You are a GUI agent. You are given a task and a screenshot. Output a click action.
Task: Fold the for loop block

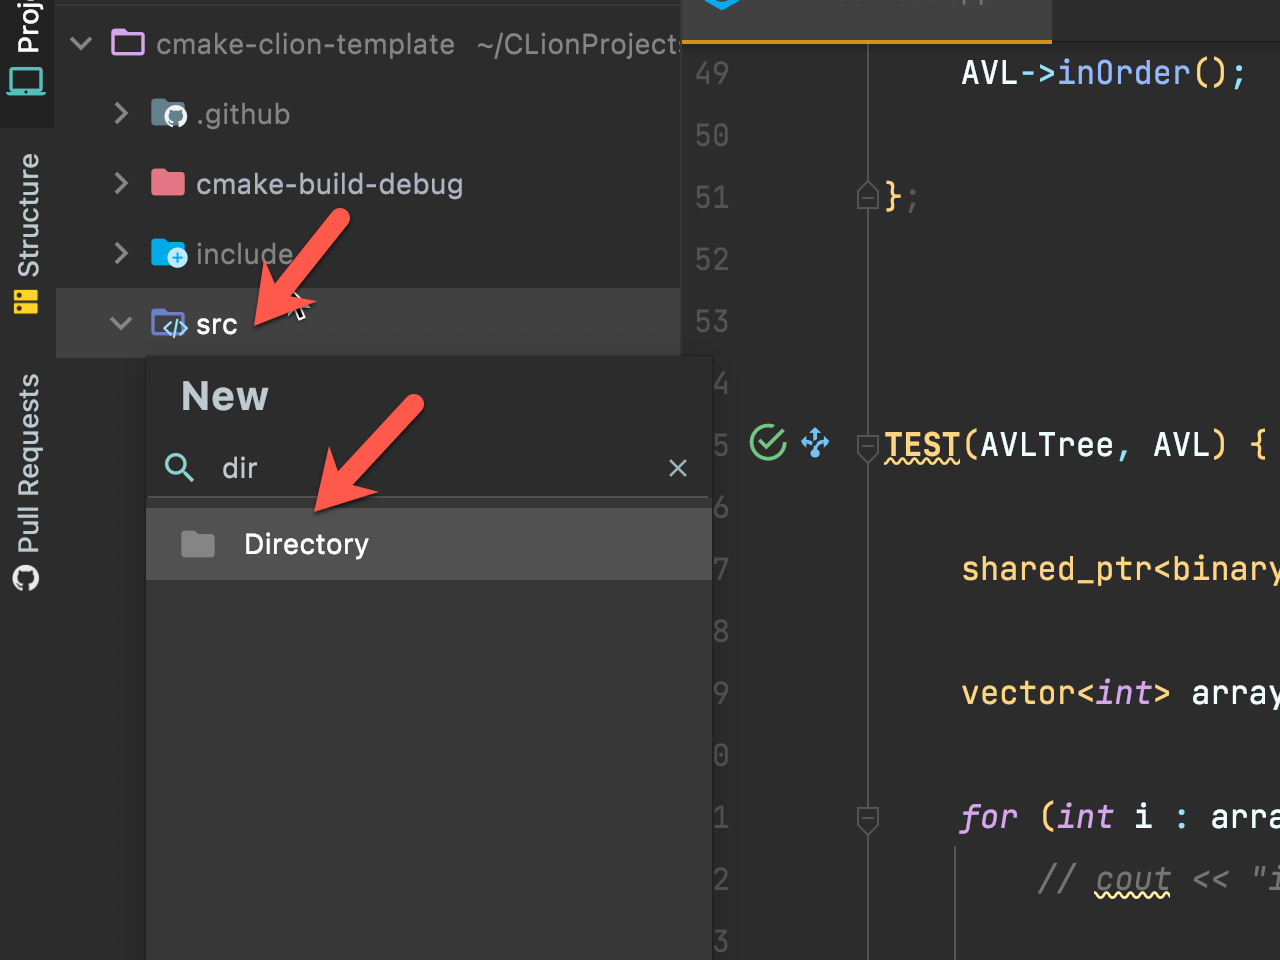pos(867,819)
